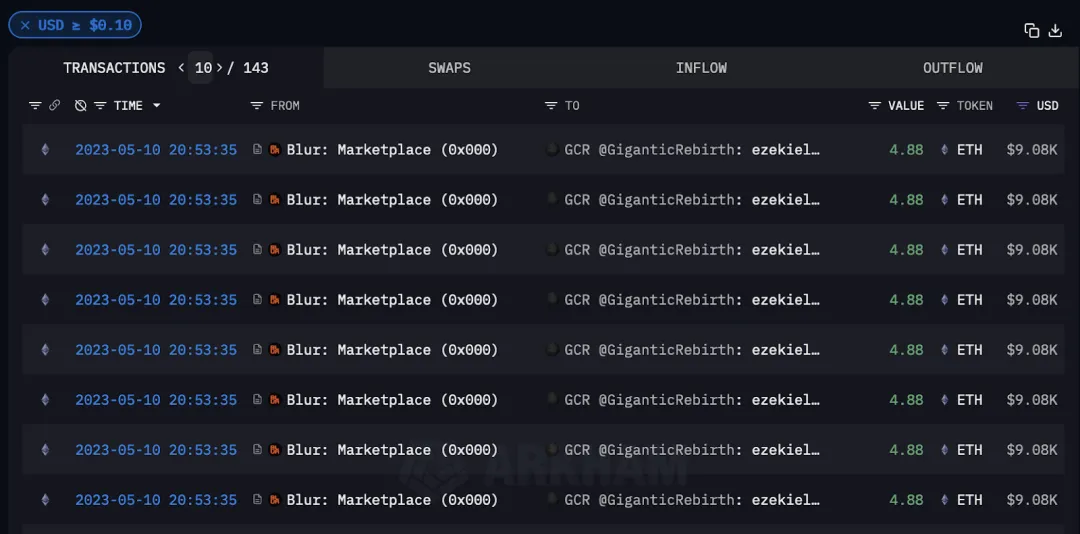1080x534 pixels.
Task: Click the page number 10 field
Action: pos(203,68)
